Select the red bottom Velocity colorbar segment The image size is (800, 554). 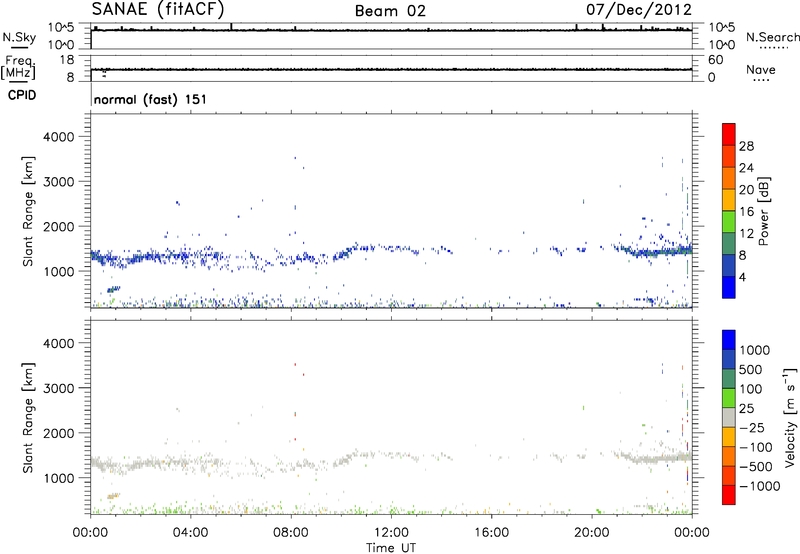coord(729,495)
